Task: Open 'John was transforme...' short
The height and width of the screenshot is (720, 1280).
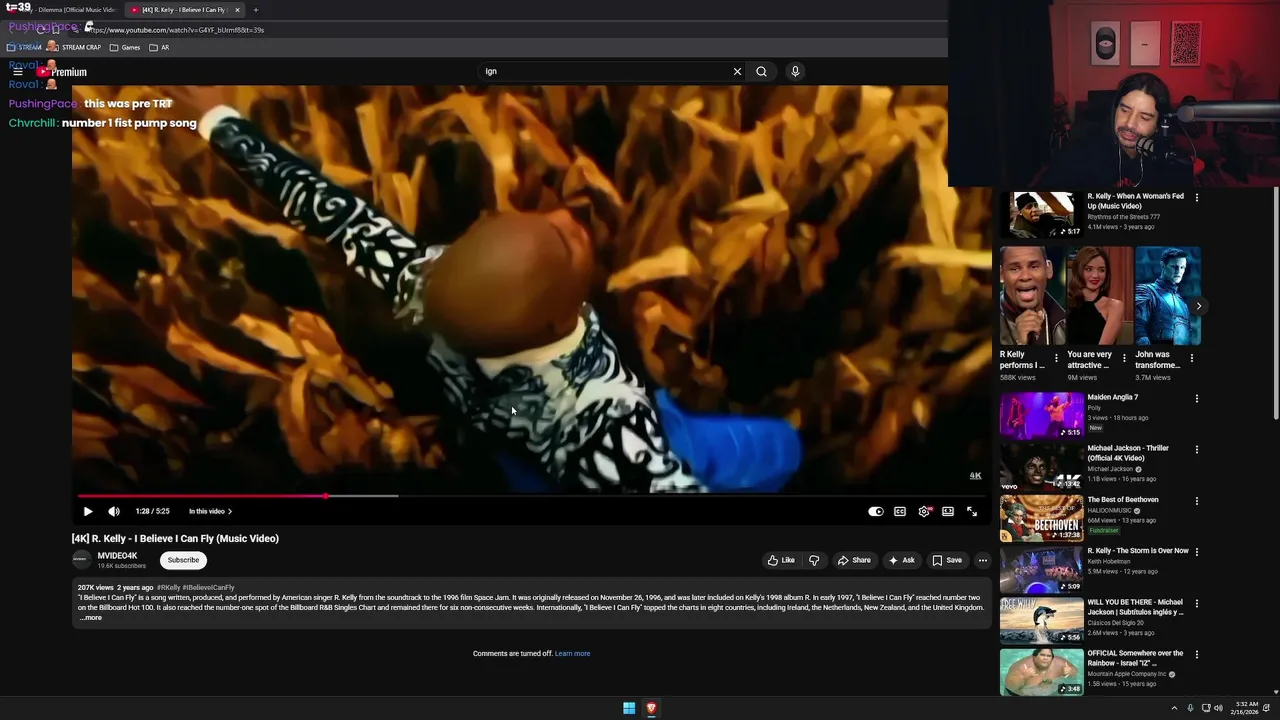Action: [1168, 296]
